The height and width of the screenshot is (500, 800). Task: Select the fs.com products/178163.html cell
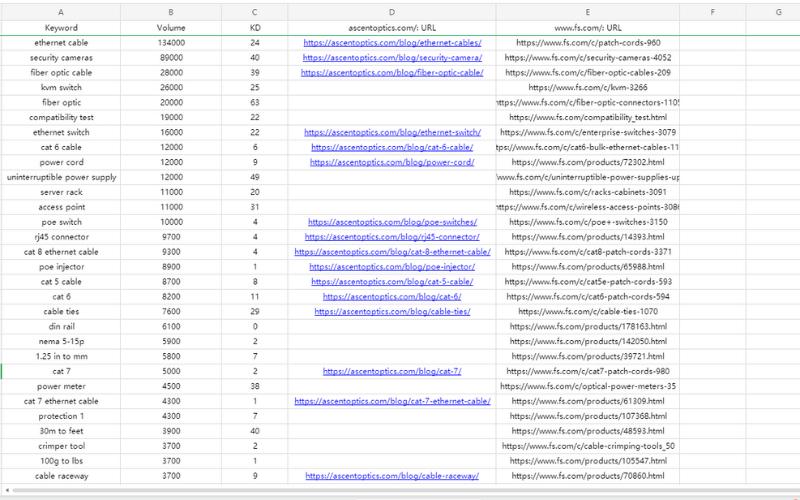(x=588, y=326)
